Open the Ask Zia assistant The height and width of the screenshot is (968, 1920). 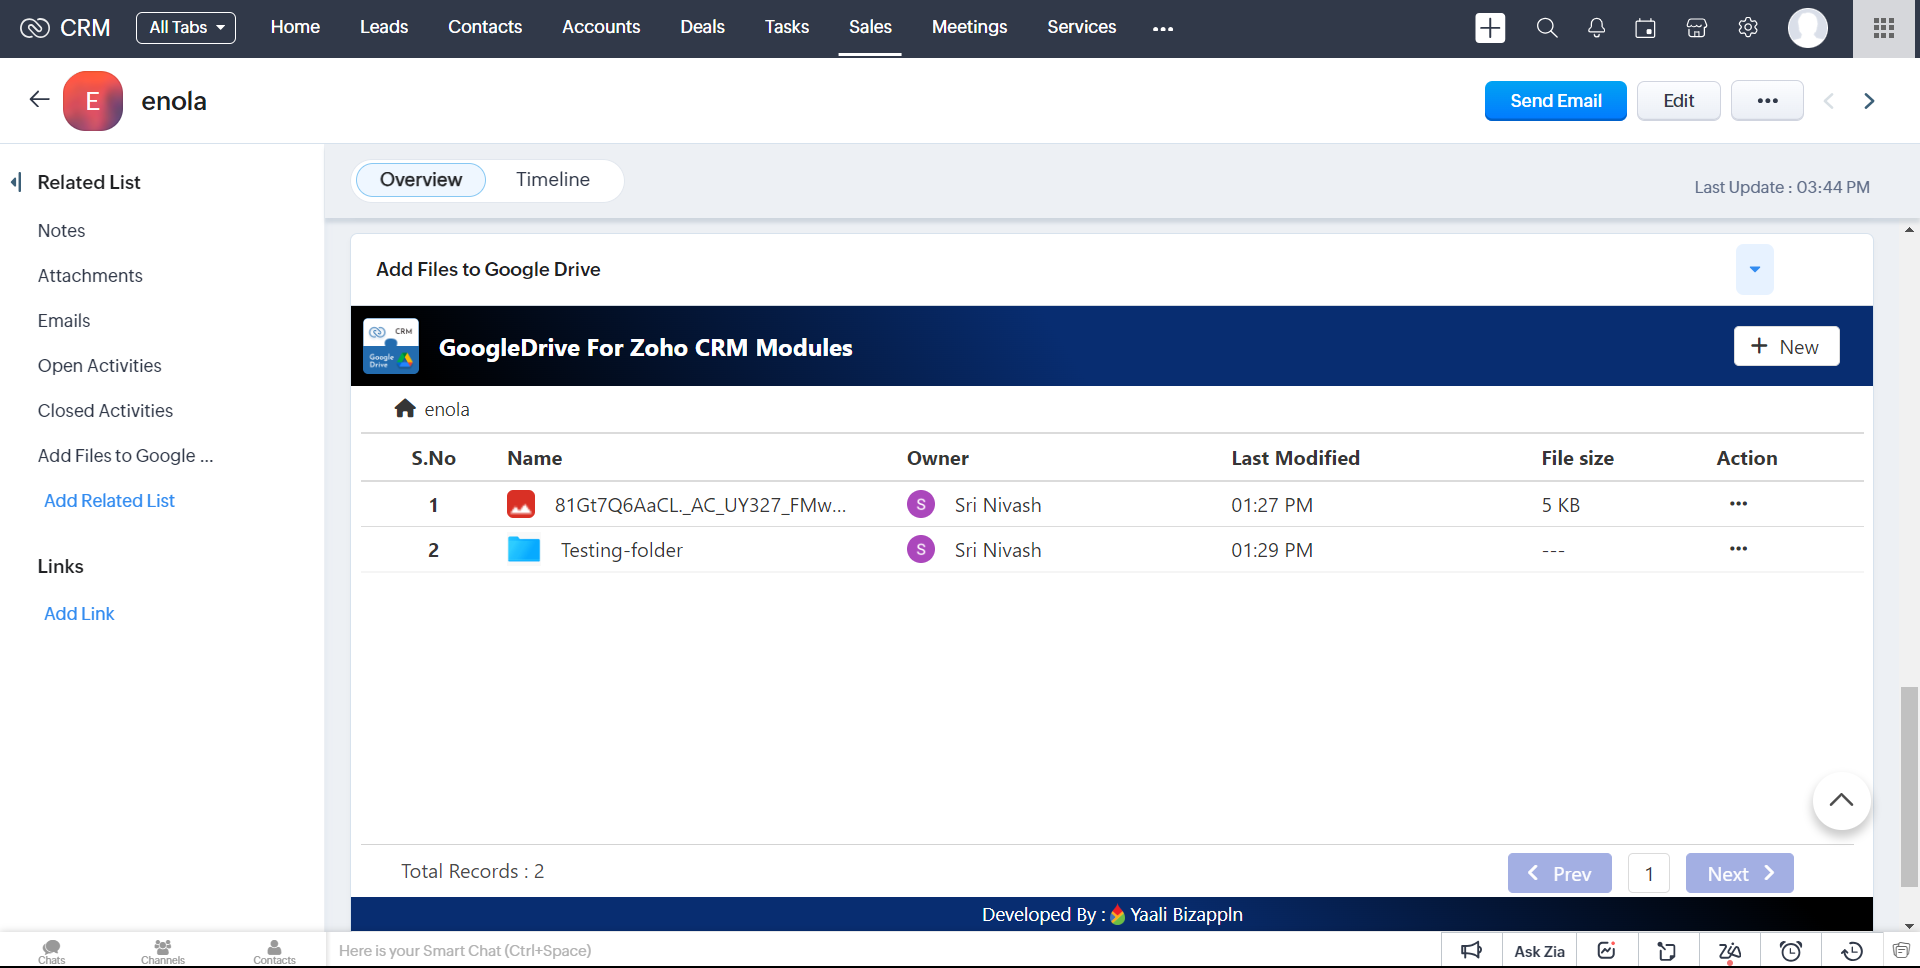1539,951
